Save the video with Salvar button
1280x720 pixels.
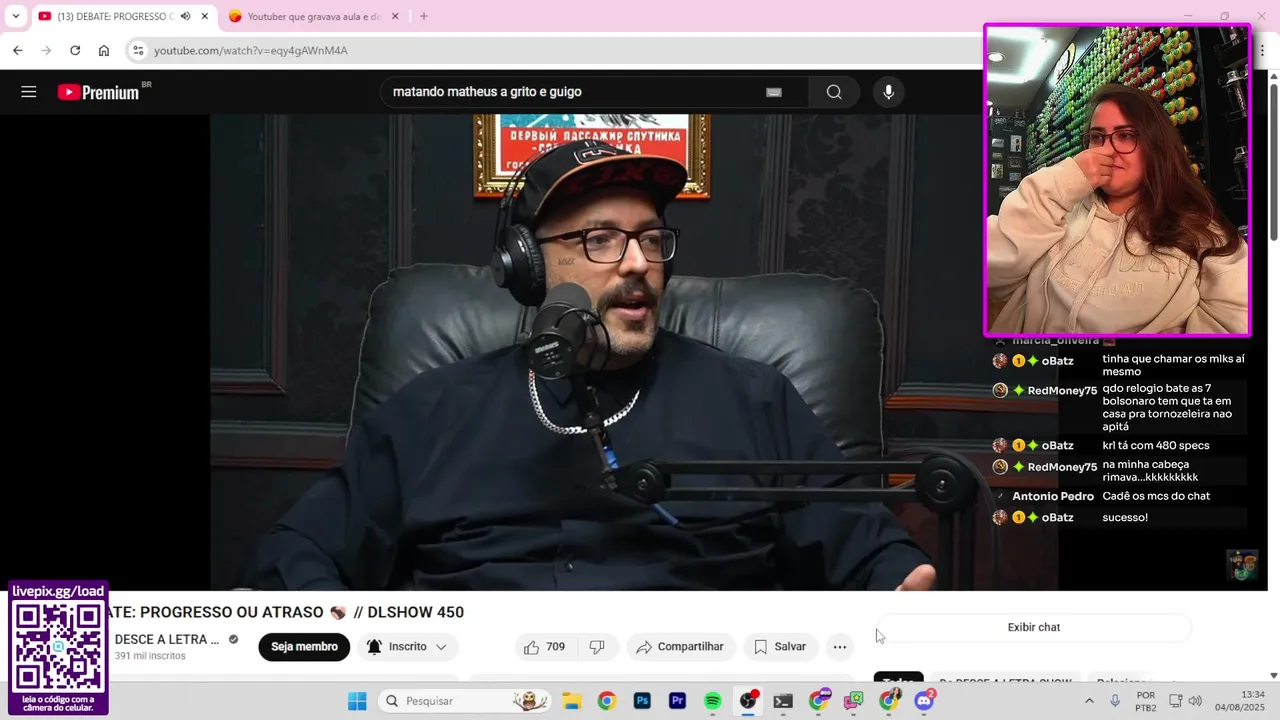coord(780,647)
